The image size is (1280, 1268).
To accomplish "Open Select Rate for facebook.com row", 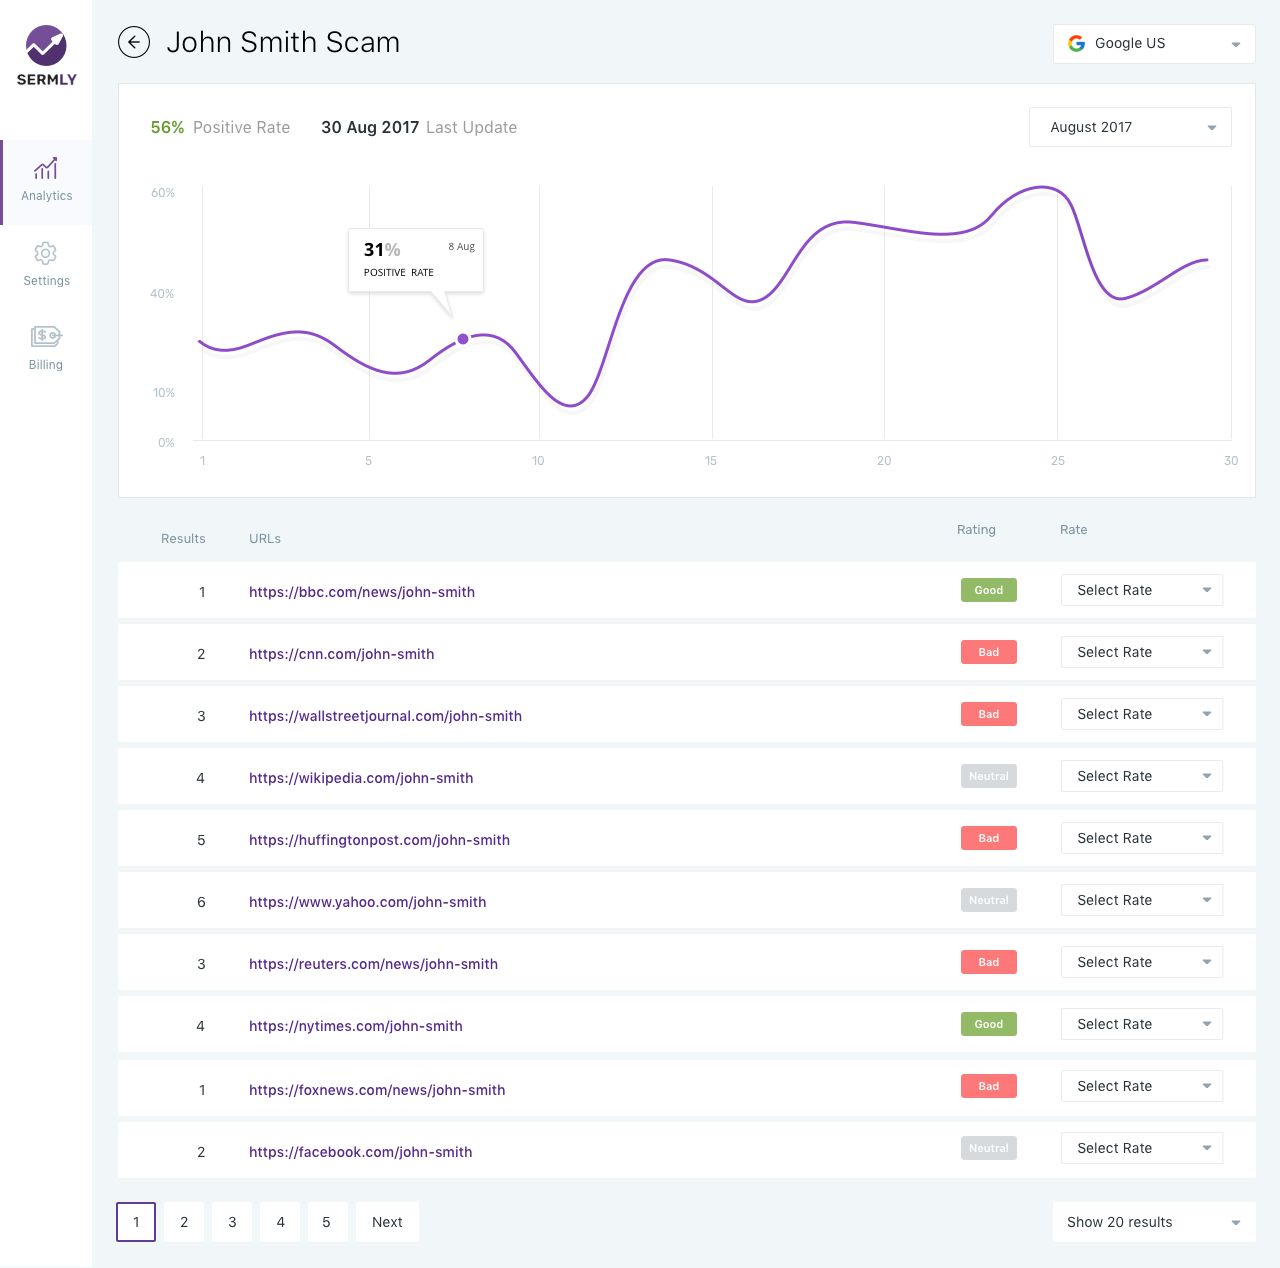I will click(1142, 1148).
